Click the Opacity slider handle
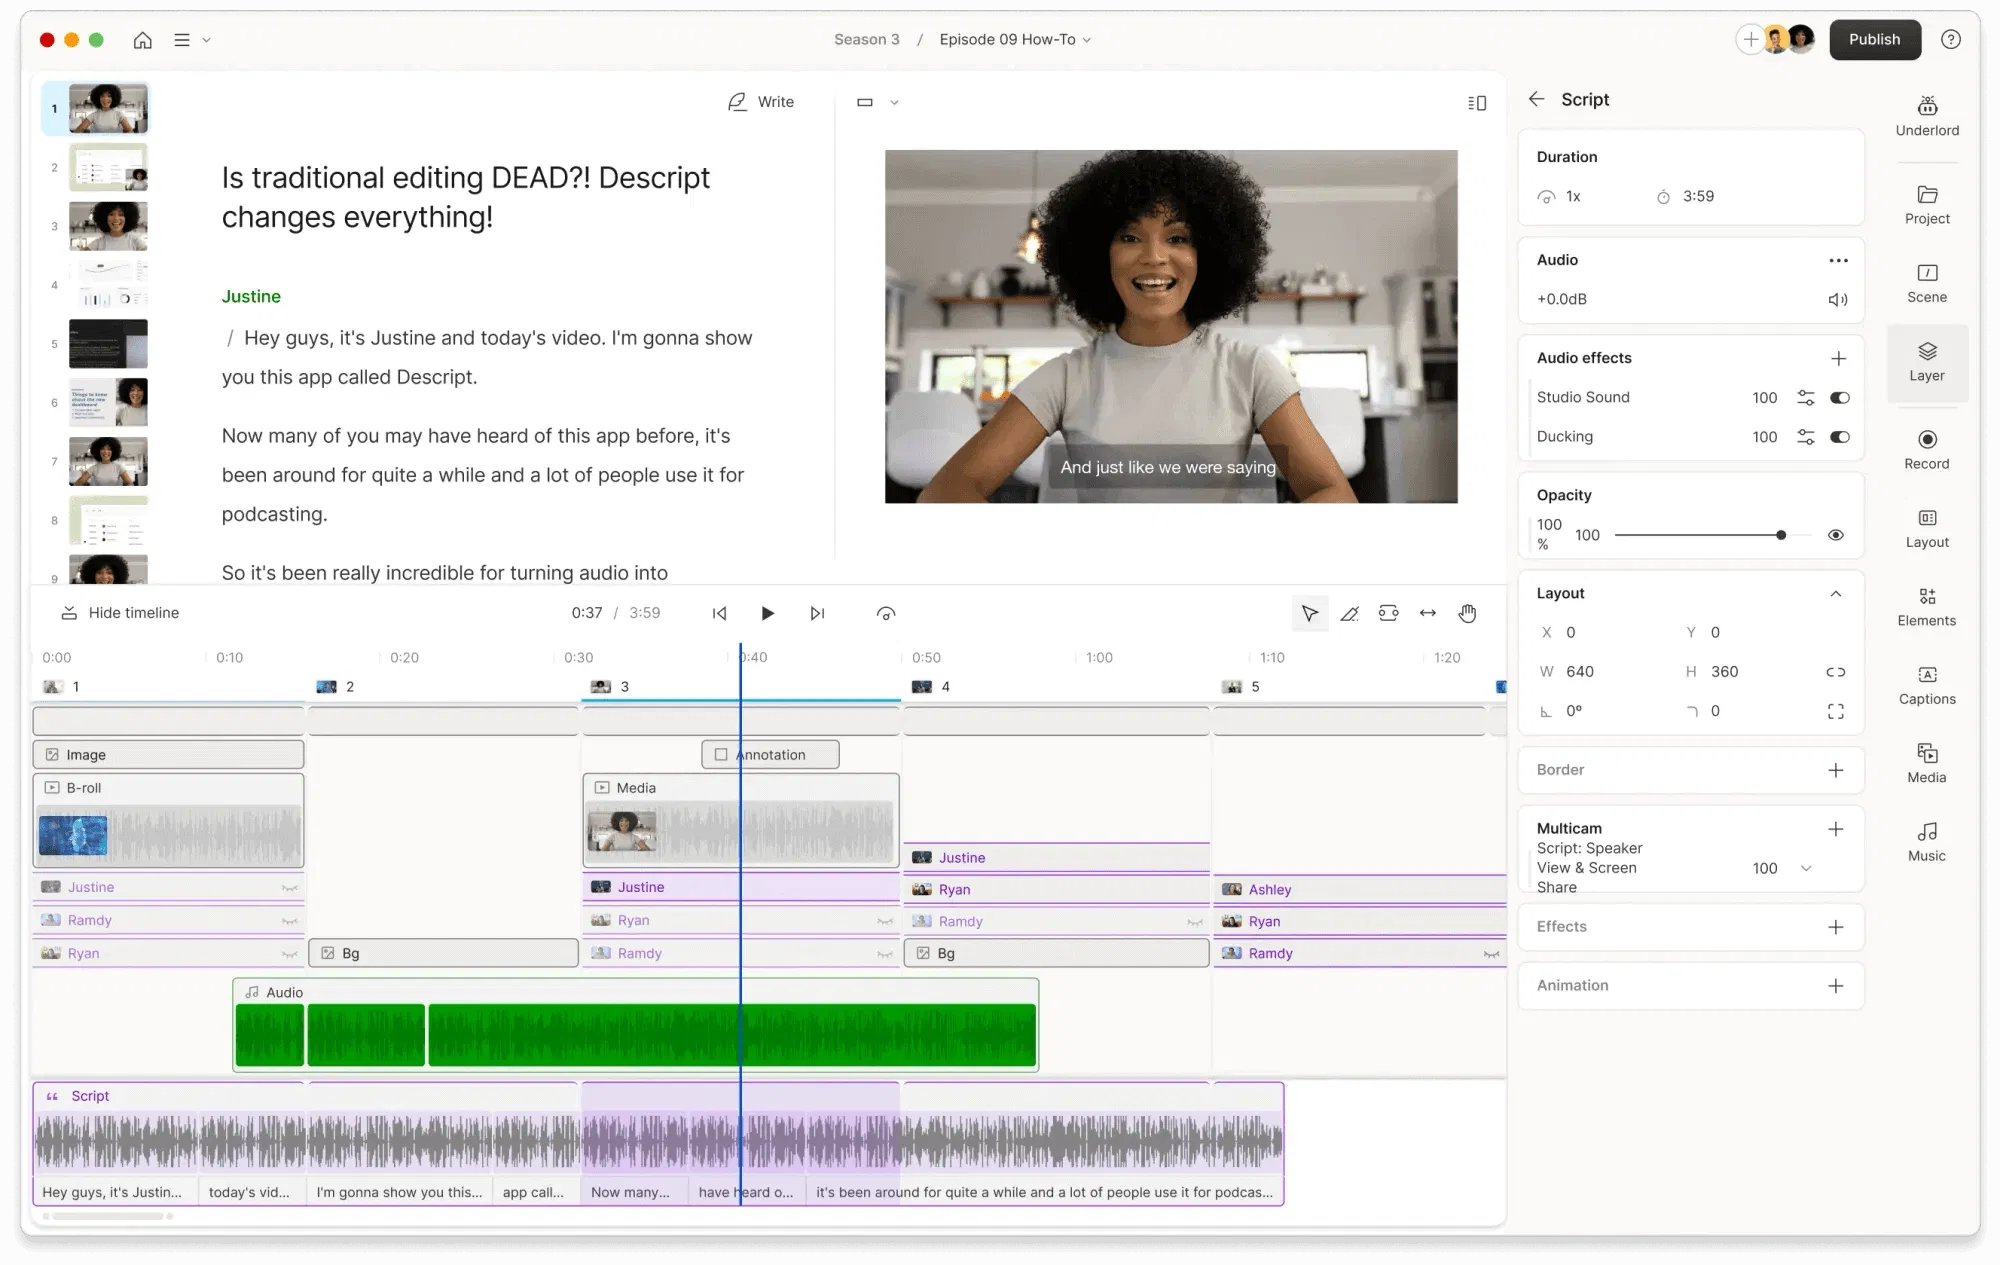 [x=1781, y=535]
